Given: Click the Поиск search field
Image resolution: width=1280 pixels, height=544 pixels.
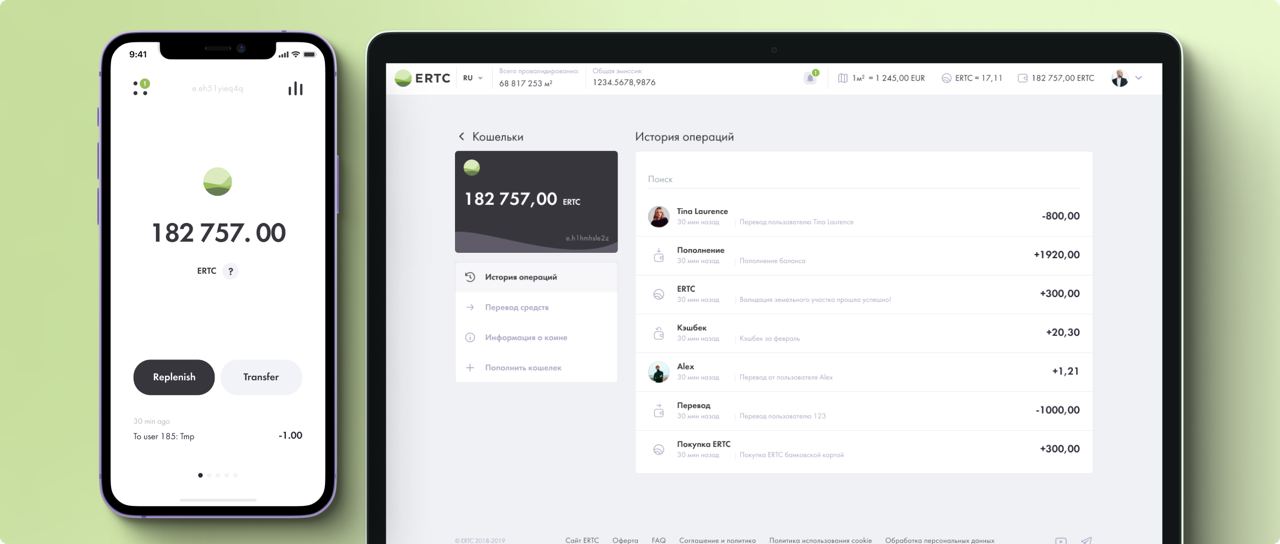Looking at the screenshot, I should [x=863, y=179].
